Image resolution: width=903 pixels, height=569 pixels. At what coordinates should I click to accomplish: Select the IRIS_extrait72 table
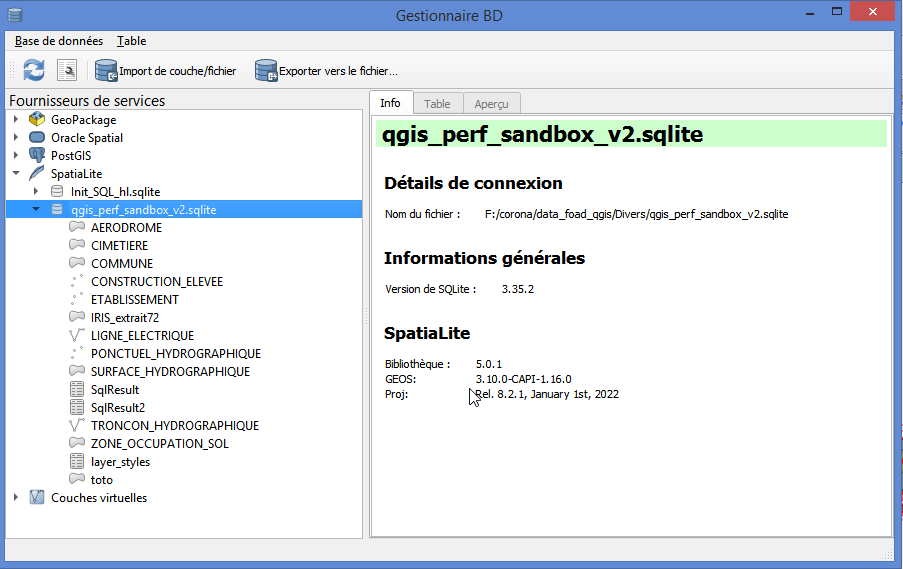tap(125, 317)
